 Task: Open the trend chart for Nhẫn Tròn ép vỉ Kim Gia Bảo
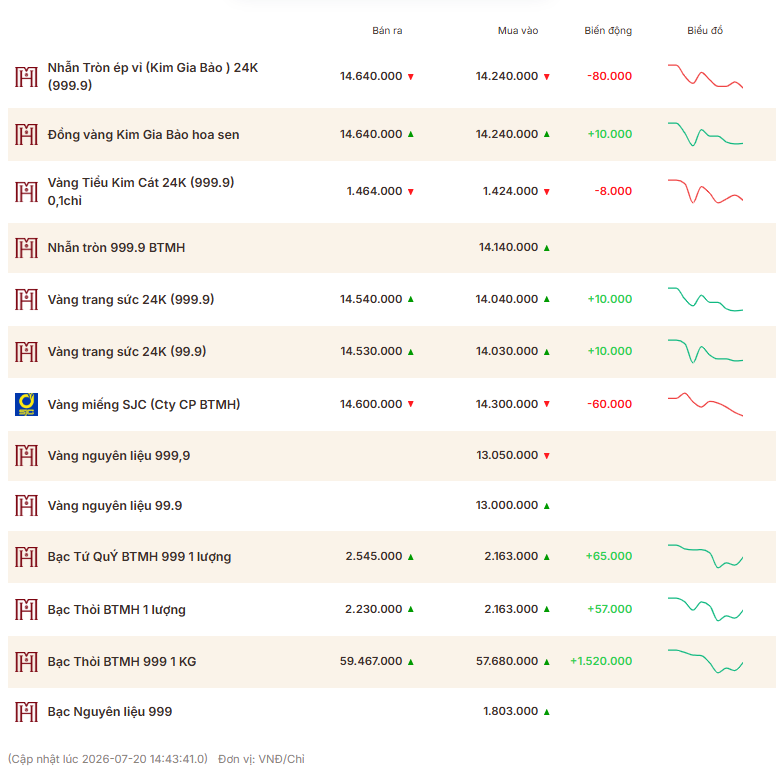coord(705,76)
